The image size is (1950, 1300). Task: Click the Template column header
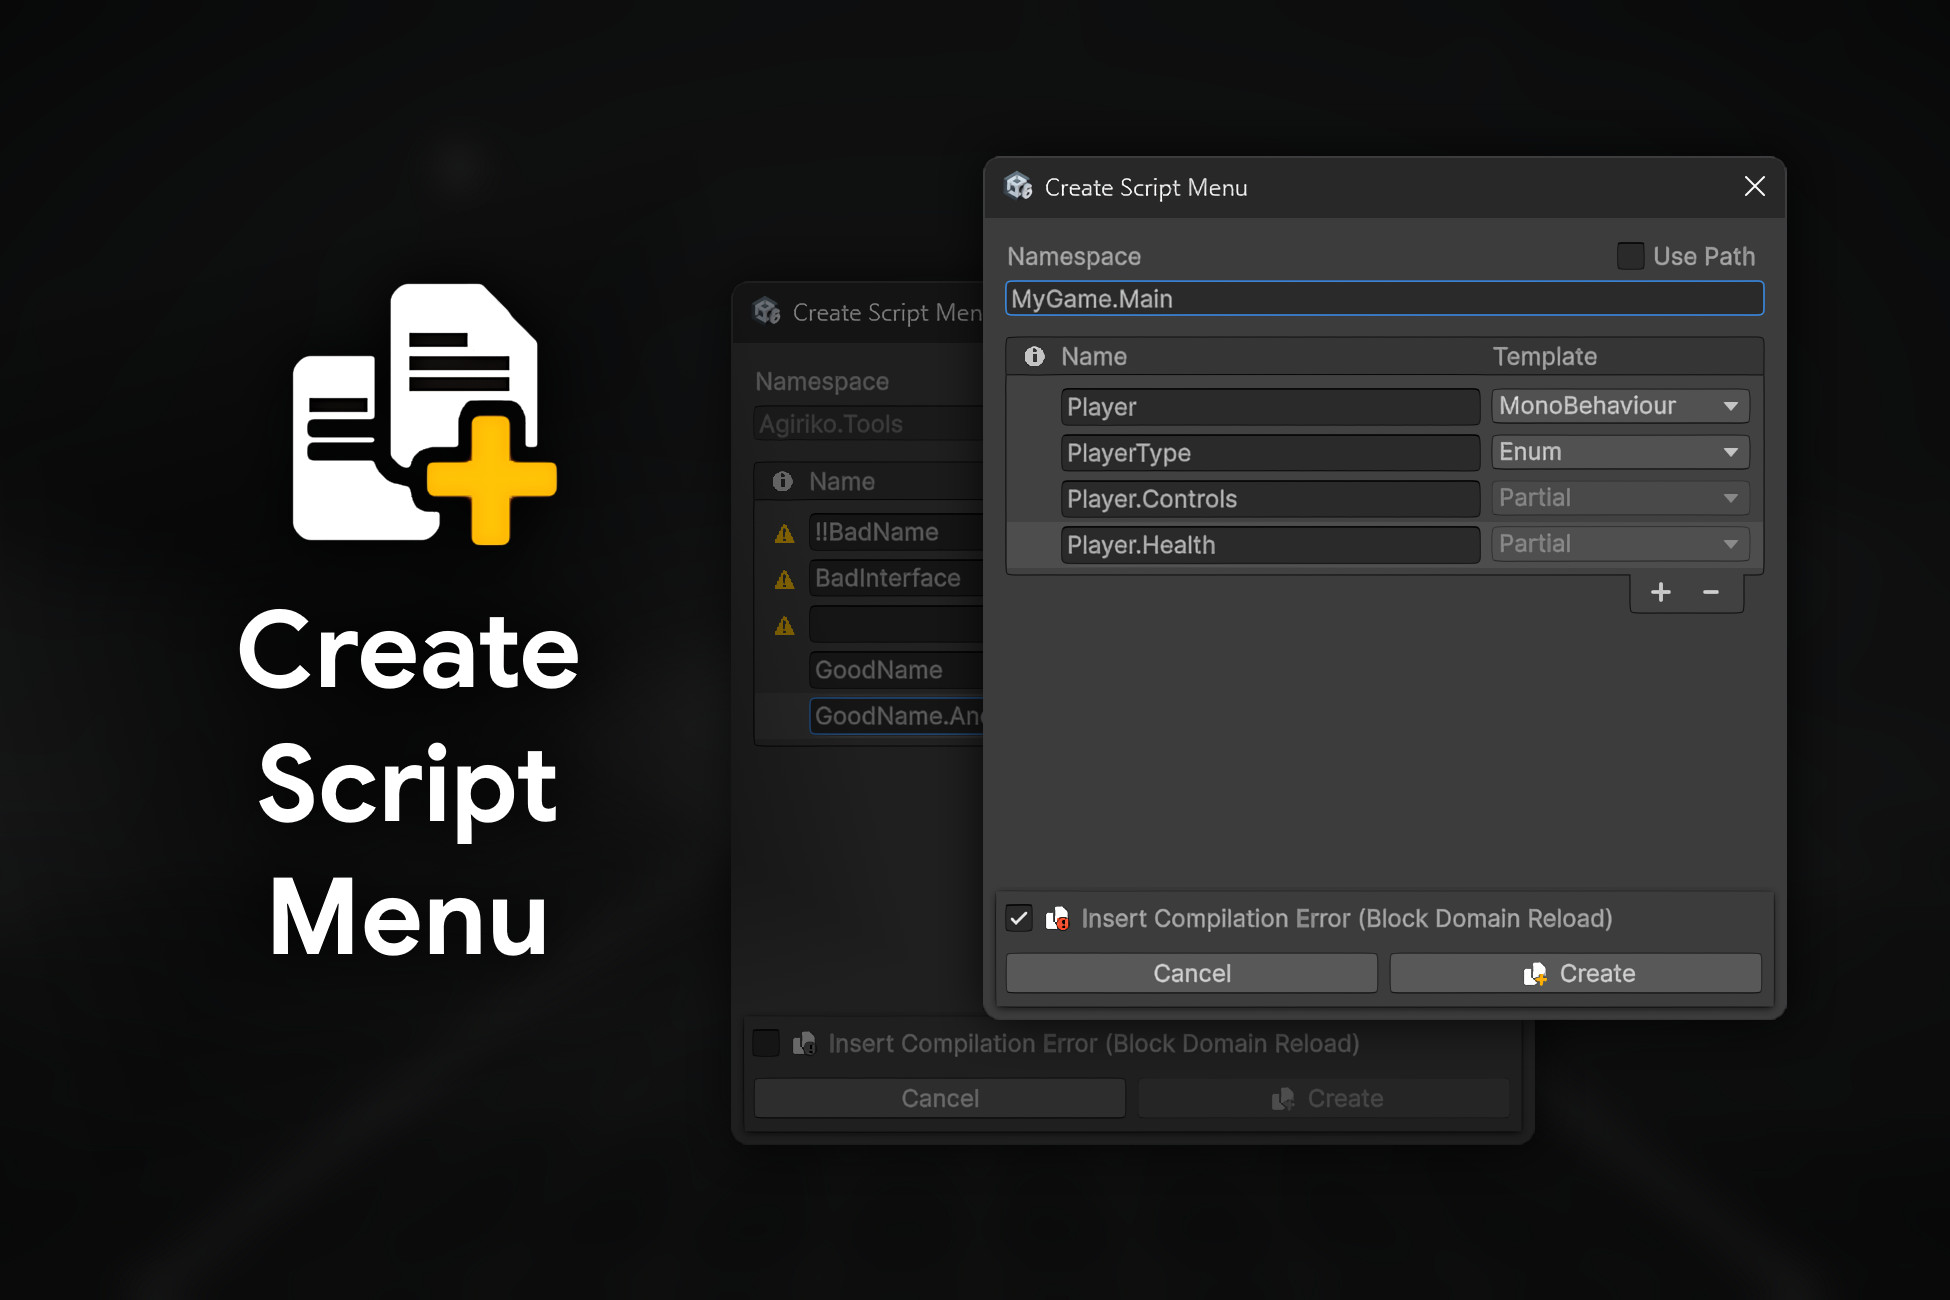pos(1545,357)
